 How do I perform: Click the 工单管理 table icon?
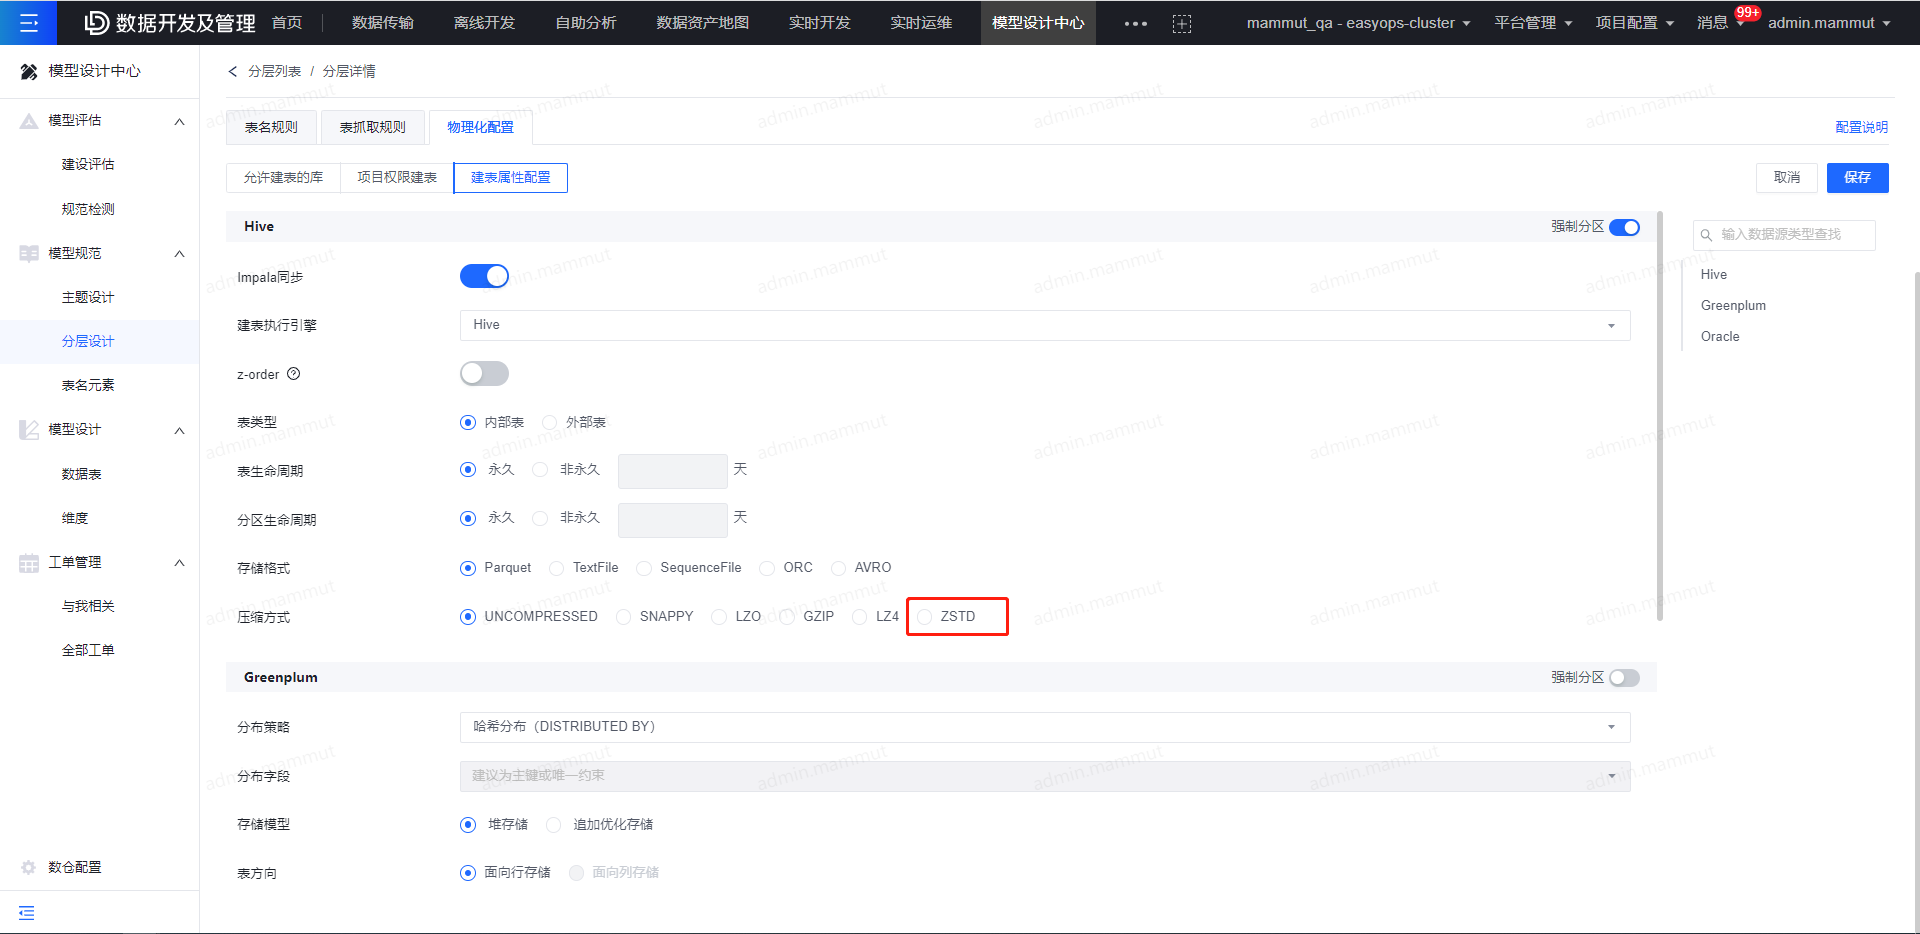[29, 562]
